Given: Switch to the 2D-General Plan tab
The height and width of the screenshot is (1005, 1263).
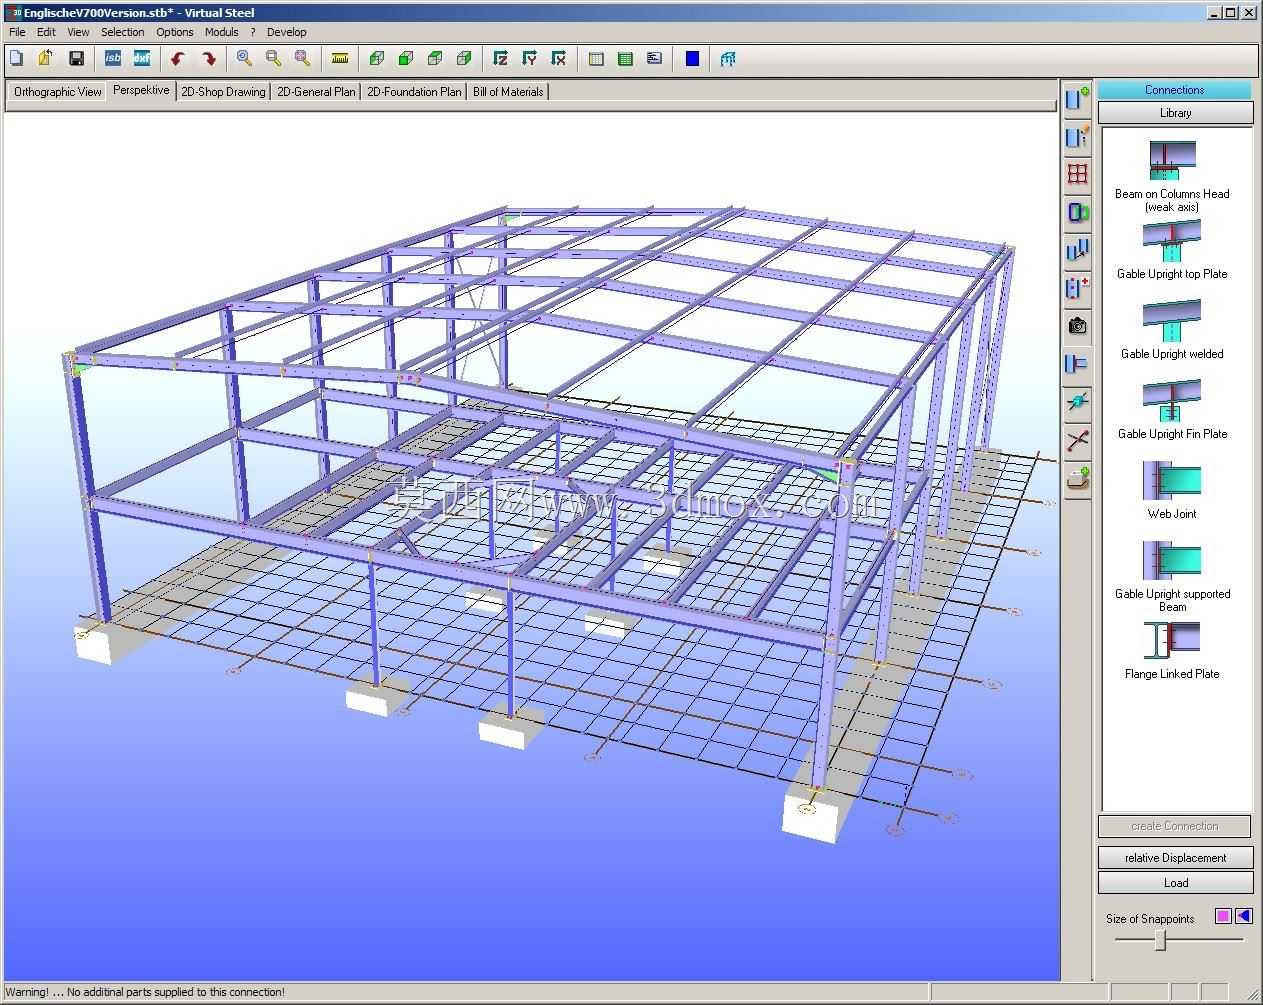Looking at the screenshot, I should coord(316,92).
